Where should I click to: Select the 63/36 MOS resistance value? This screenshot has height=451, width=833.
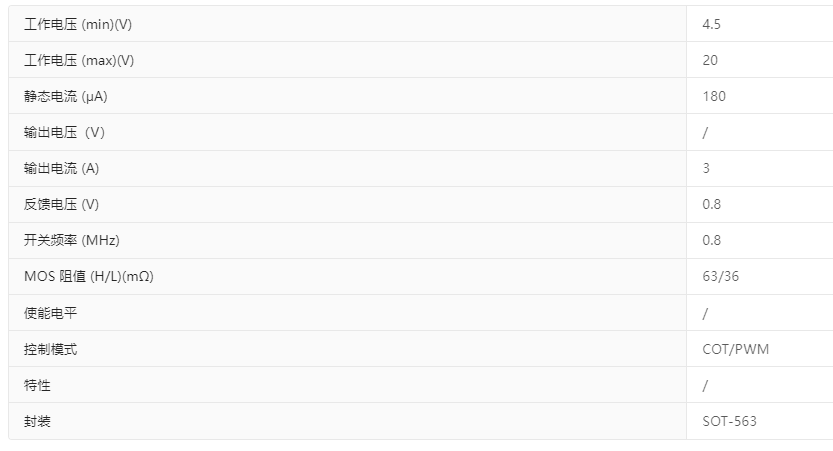pyautogui.click(x=721, y=276)
